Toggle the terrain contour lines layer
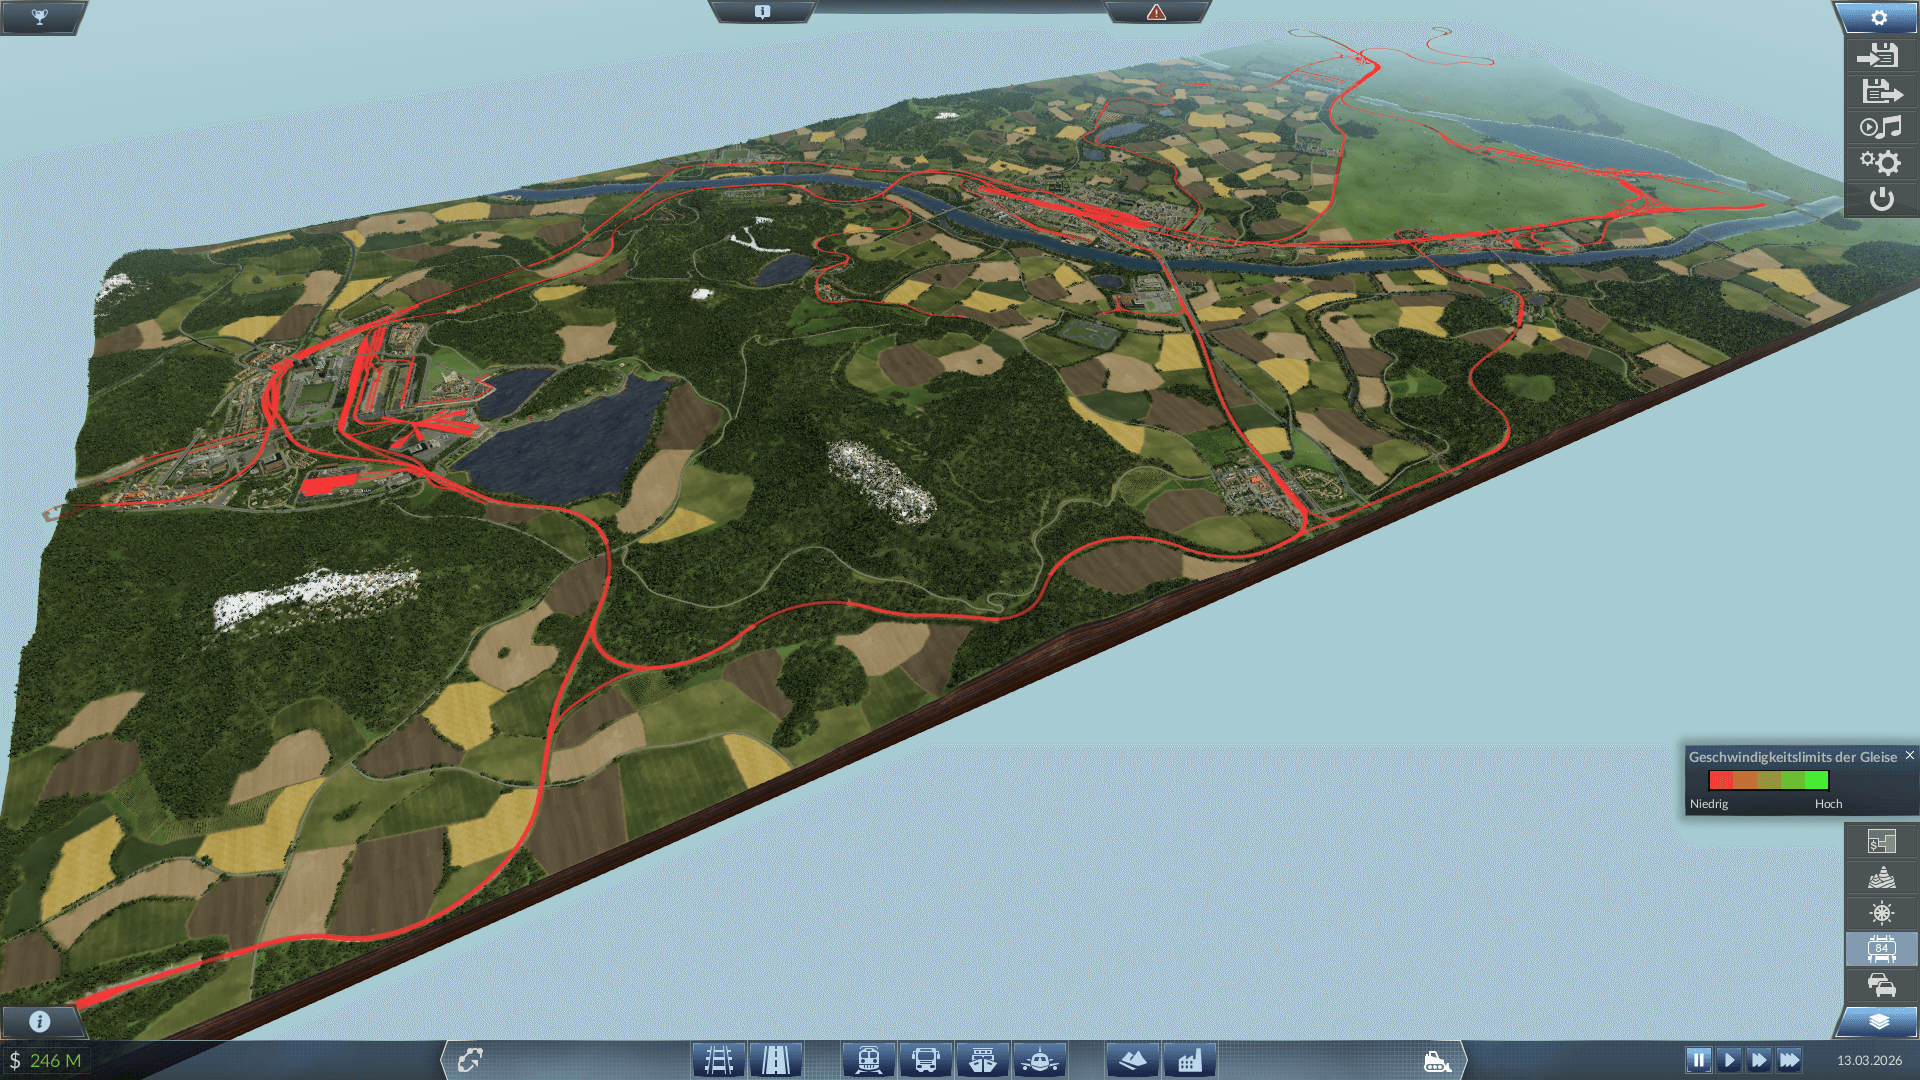 (1881, 877)
